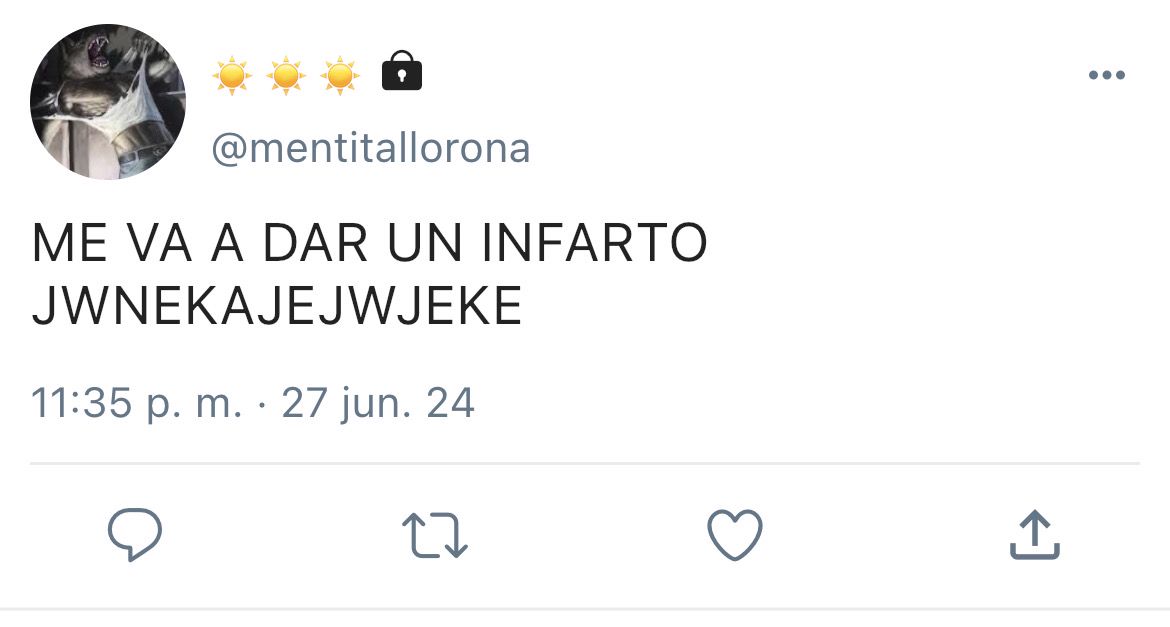Click the black padlock protected-account icon

tap(401, 71)
